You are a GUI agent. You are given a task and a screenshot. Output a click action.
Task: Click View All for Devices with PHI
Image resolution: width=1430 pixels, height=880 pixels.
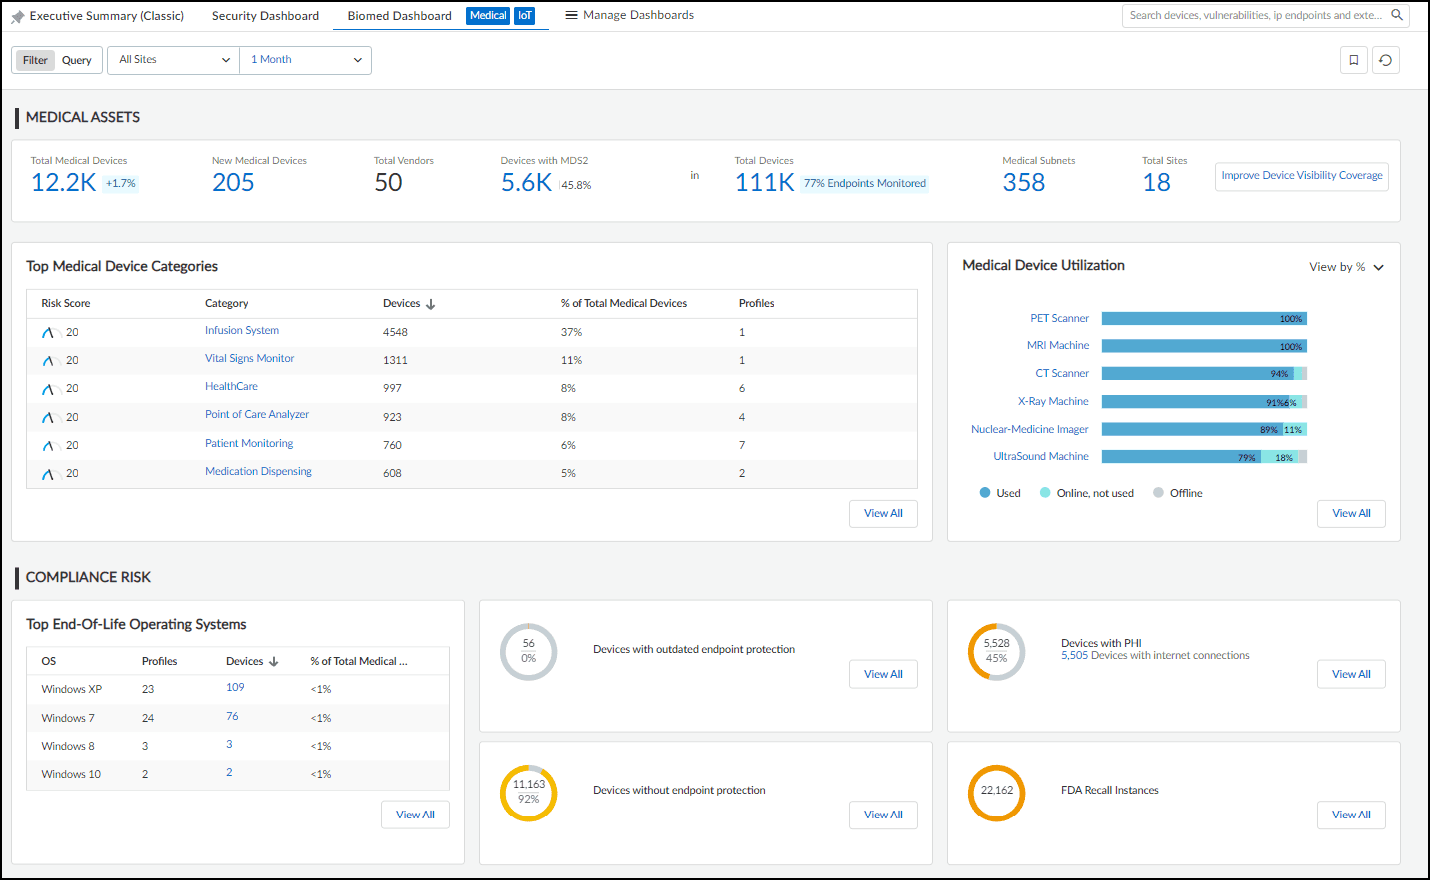(x=1351, y=674)
